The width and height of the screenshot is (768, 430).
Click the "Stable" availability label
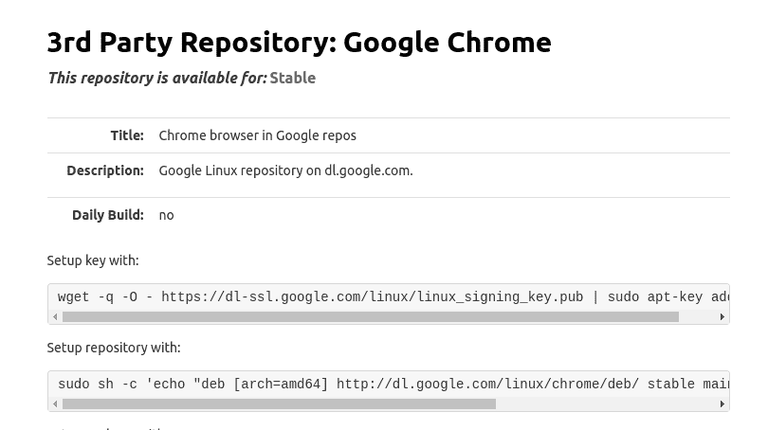(x=293, y=78)
